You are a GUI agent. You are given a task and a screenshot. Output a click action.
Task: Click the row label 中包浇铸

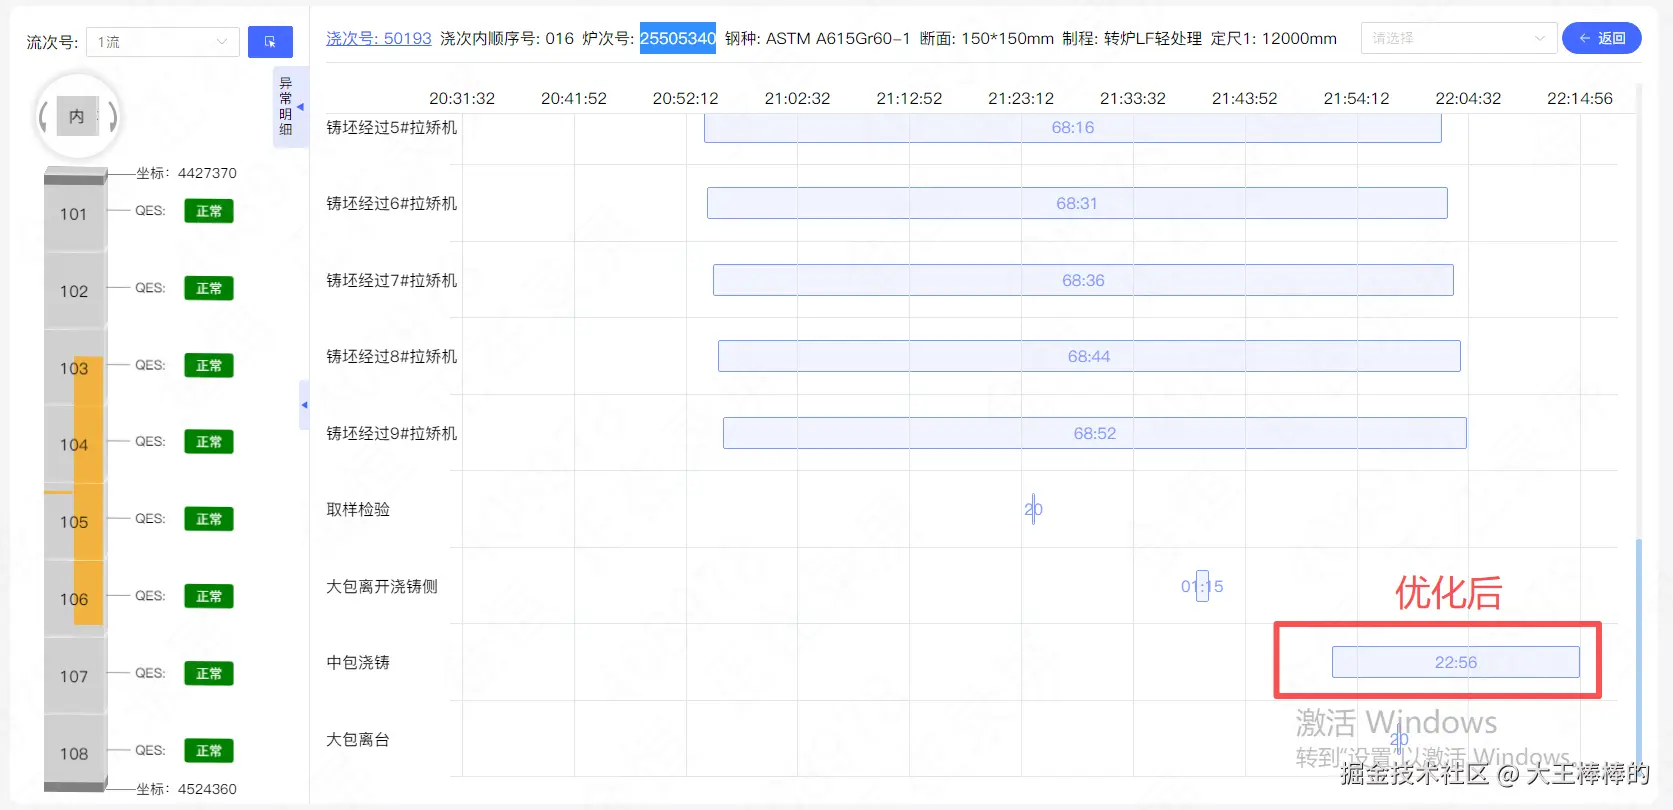358,662
